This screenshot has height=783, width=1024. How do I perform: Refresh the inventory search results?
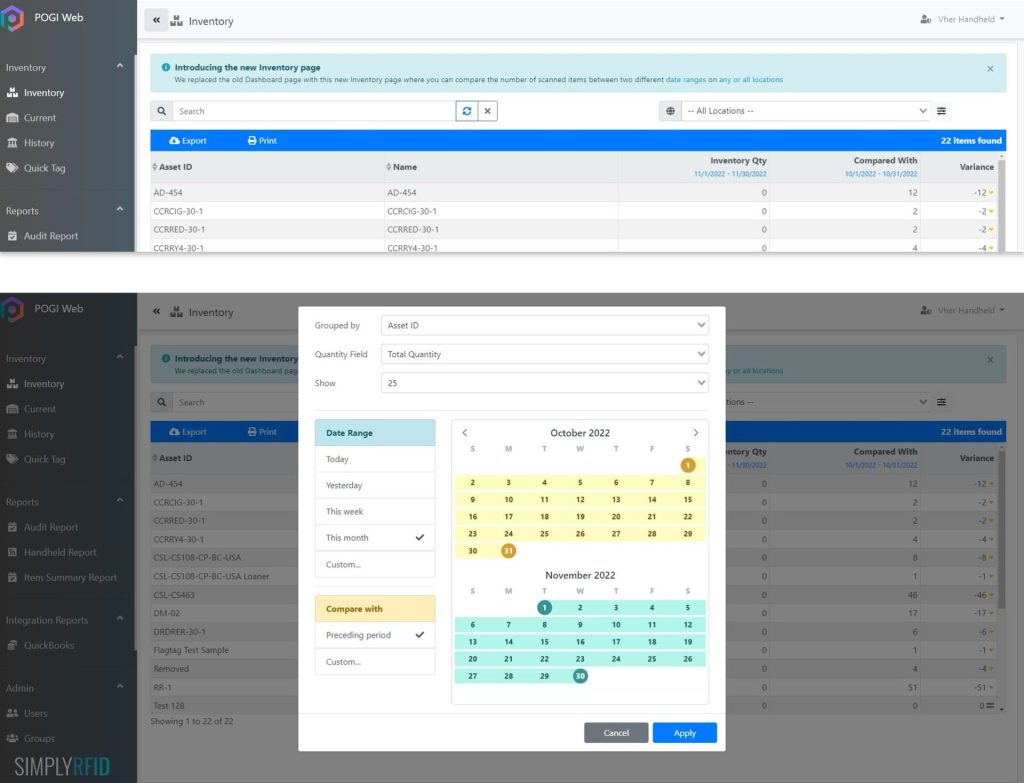(466, 111)
